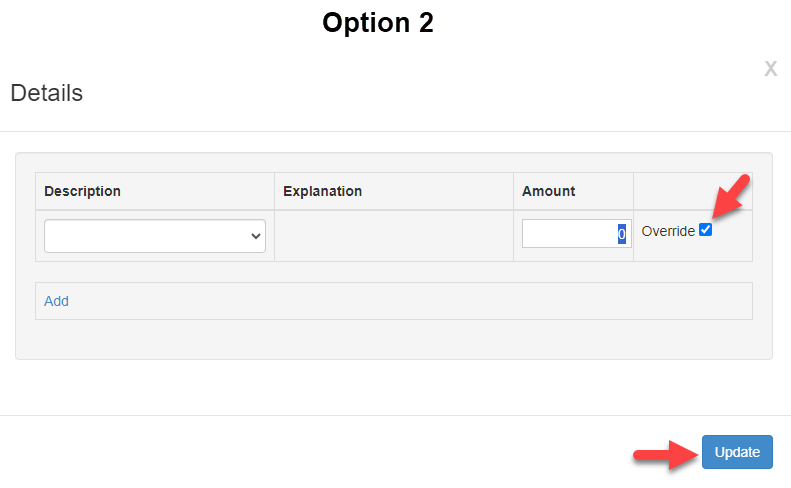Viewport: 791px width, 488px height.
Task: Click the Description column header
Action: pyautogui.click(x=82, y=191)
